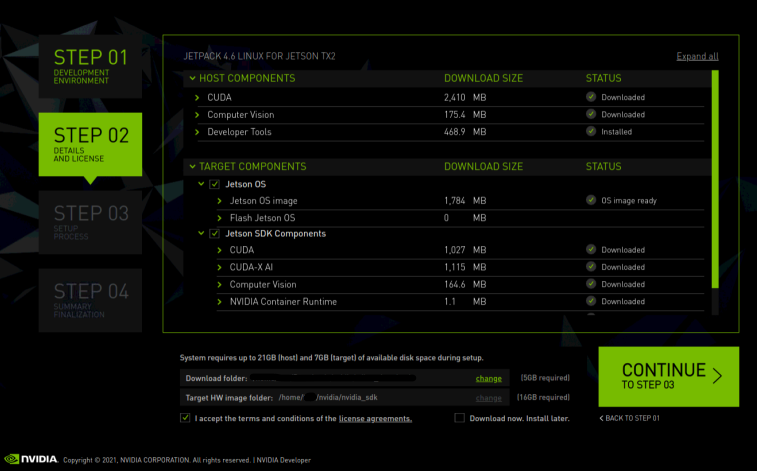Open STEP 03 Setup Process

90,222
